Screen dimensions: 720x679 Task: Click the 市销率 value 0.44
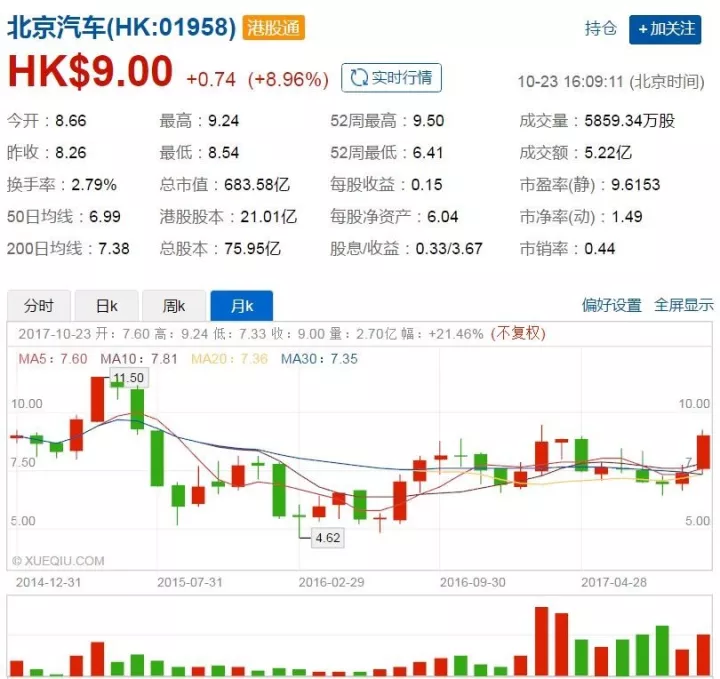click(600, 248)
